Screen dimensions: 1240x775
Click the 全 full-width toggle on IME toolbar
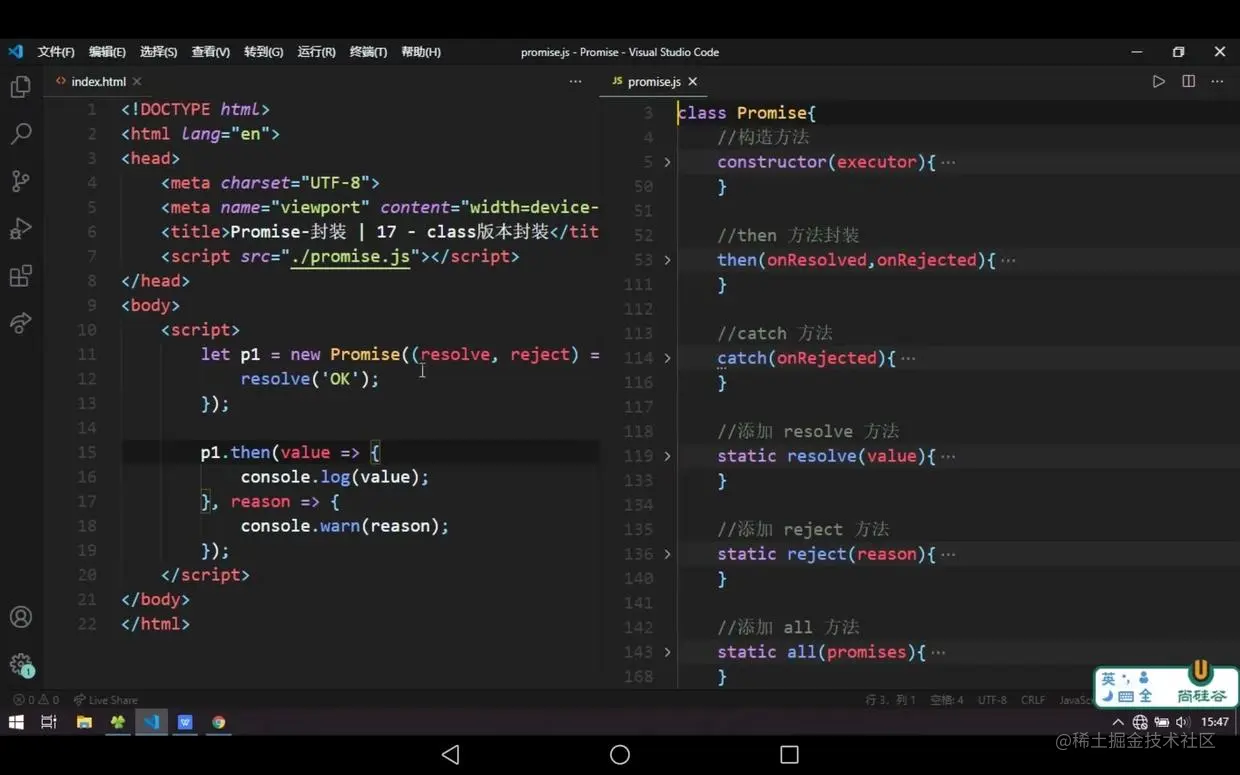1145,697
